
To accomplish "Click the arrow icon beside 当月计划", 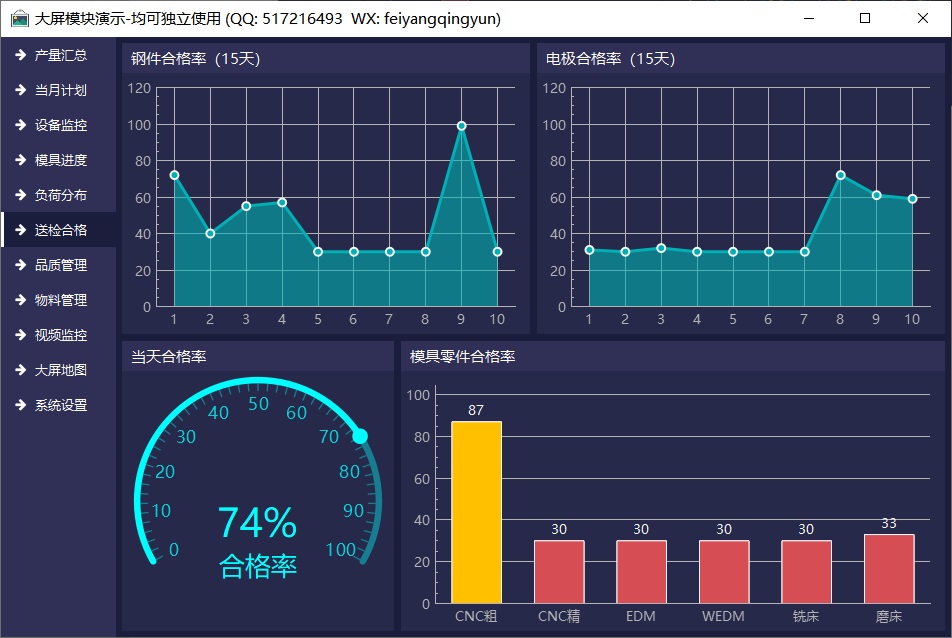I will pos(20,90).
